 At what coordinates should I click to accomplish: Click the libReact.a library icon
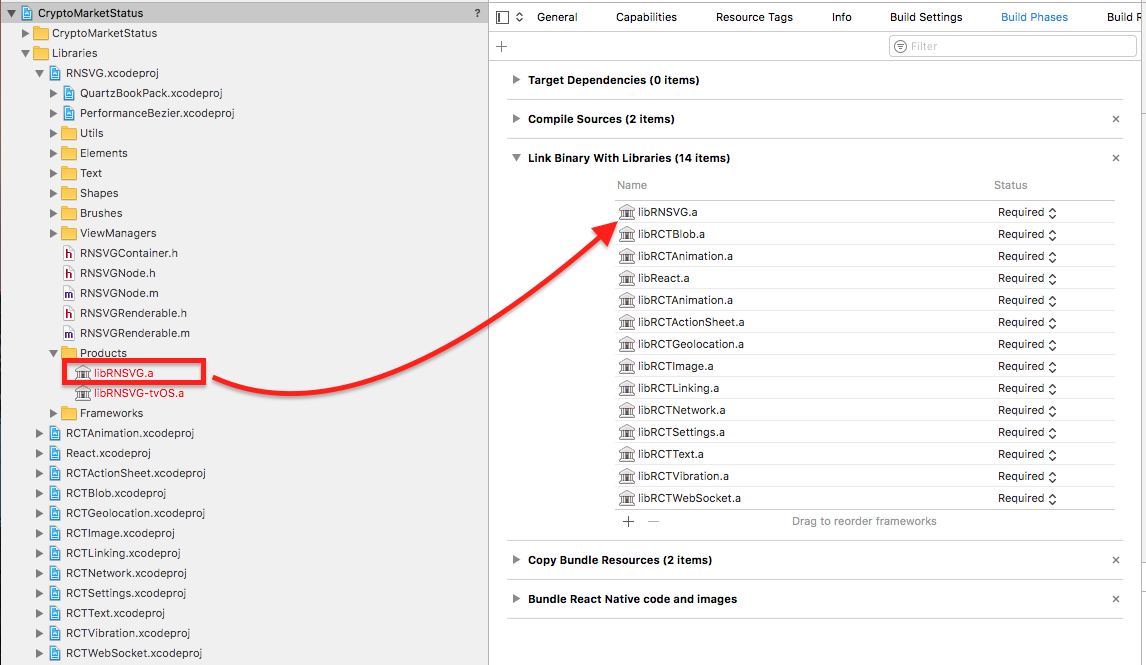[x=626, y=278]
